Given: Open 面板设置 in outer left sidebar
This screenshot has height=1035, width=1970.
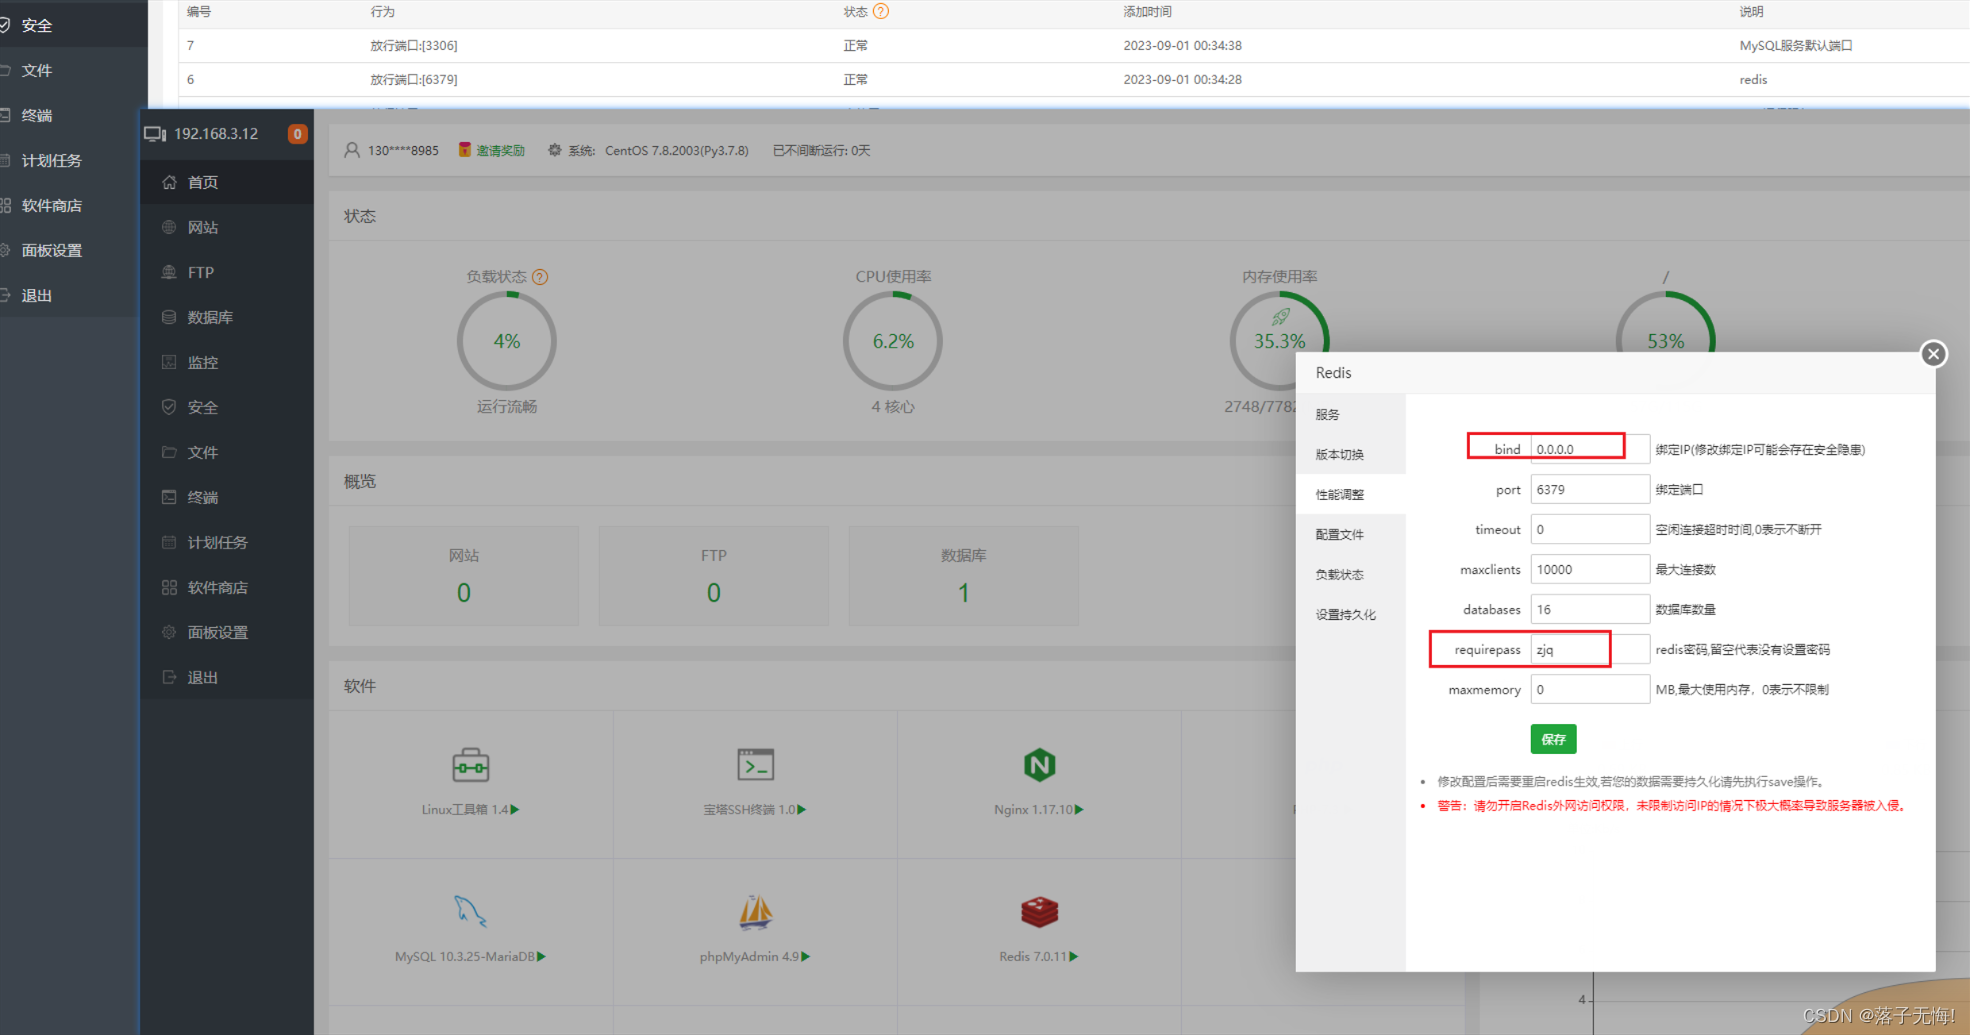Looking at the screenshot, I should tap(70, 250).
